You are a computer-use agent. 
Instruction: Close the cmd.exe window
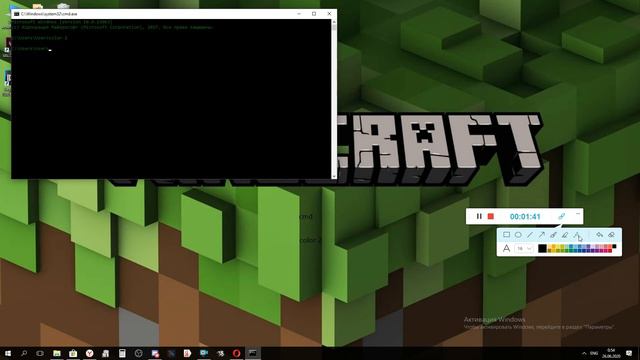click(329, 13)
